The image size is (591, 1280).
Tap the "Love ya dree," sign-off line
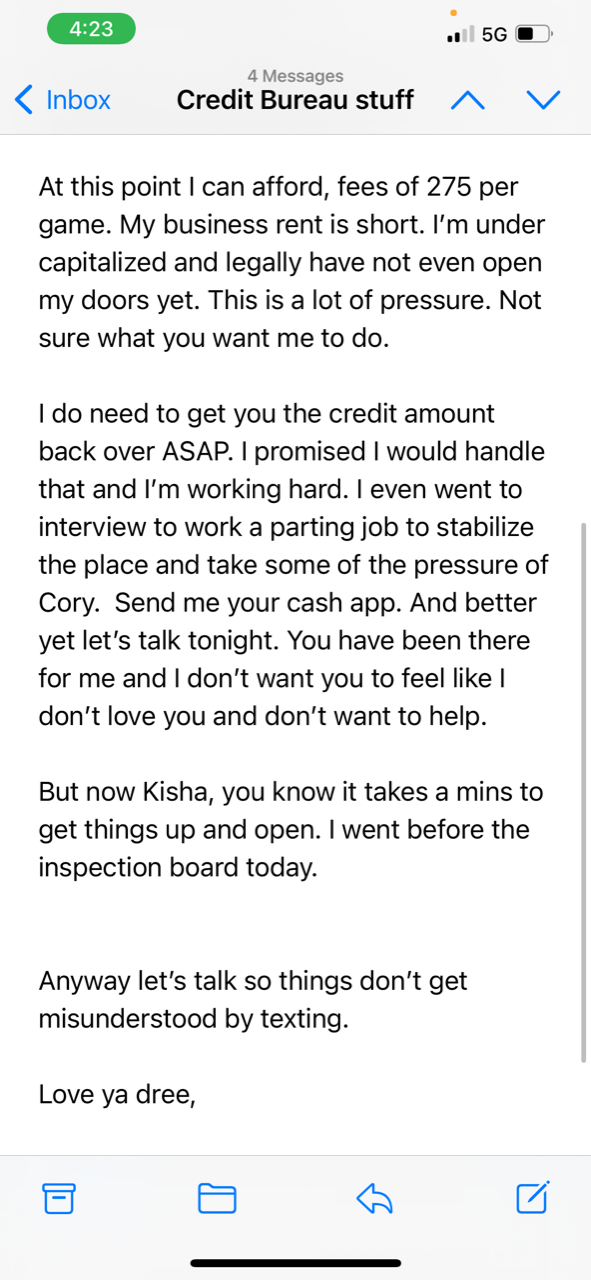(x=117, y=1095)
